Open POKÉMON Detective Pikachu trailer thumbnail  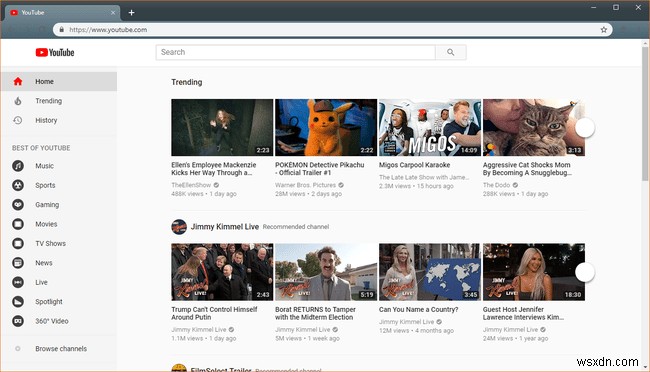(326, 127)
